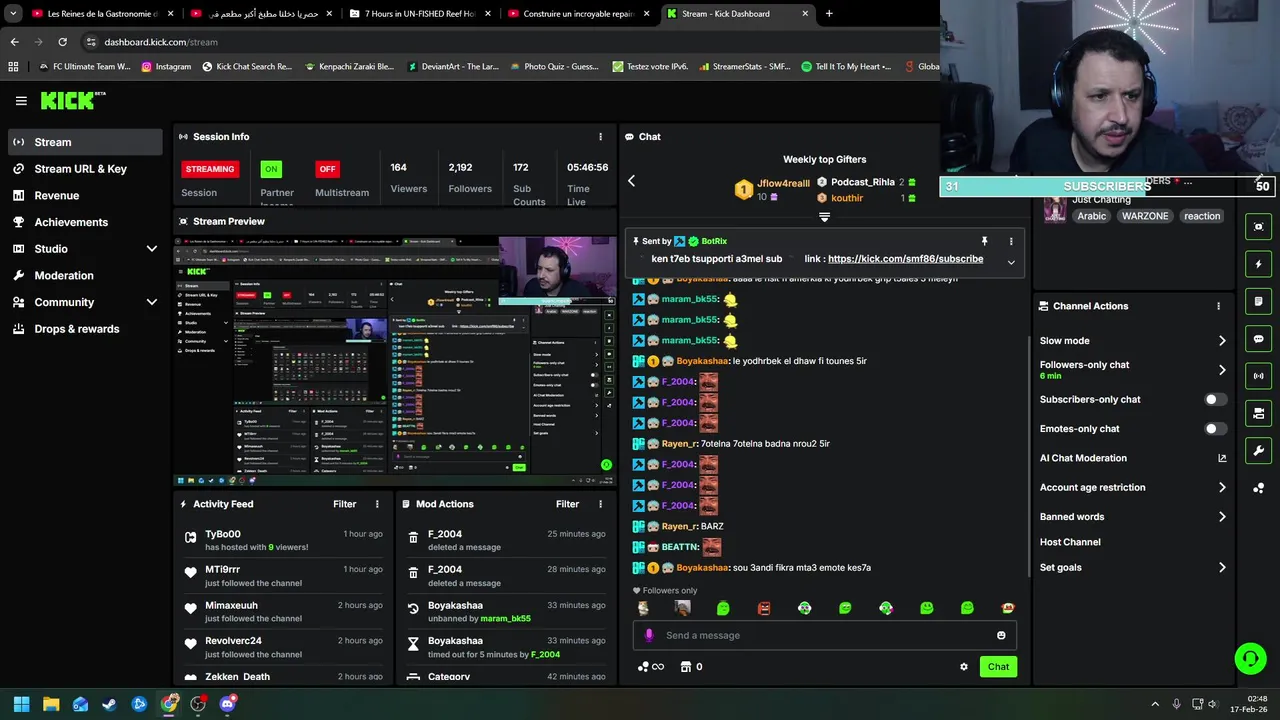The height and width of the screenshot is (720, 1280).
Task: Expand Studio submenu in sidebar
Action: (151, 249)
